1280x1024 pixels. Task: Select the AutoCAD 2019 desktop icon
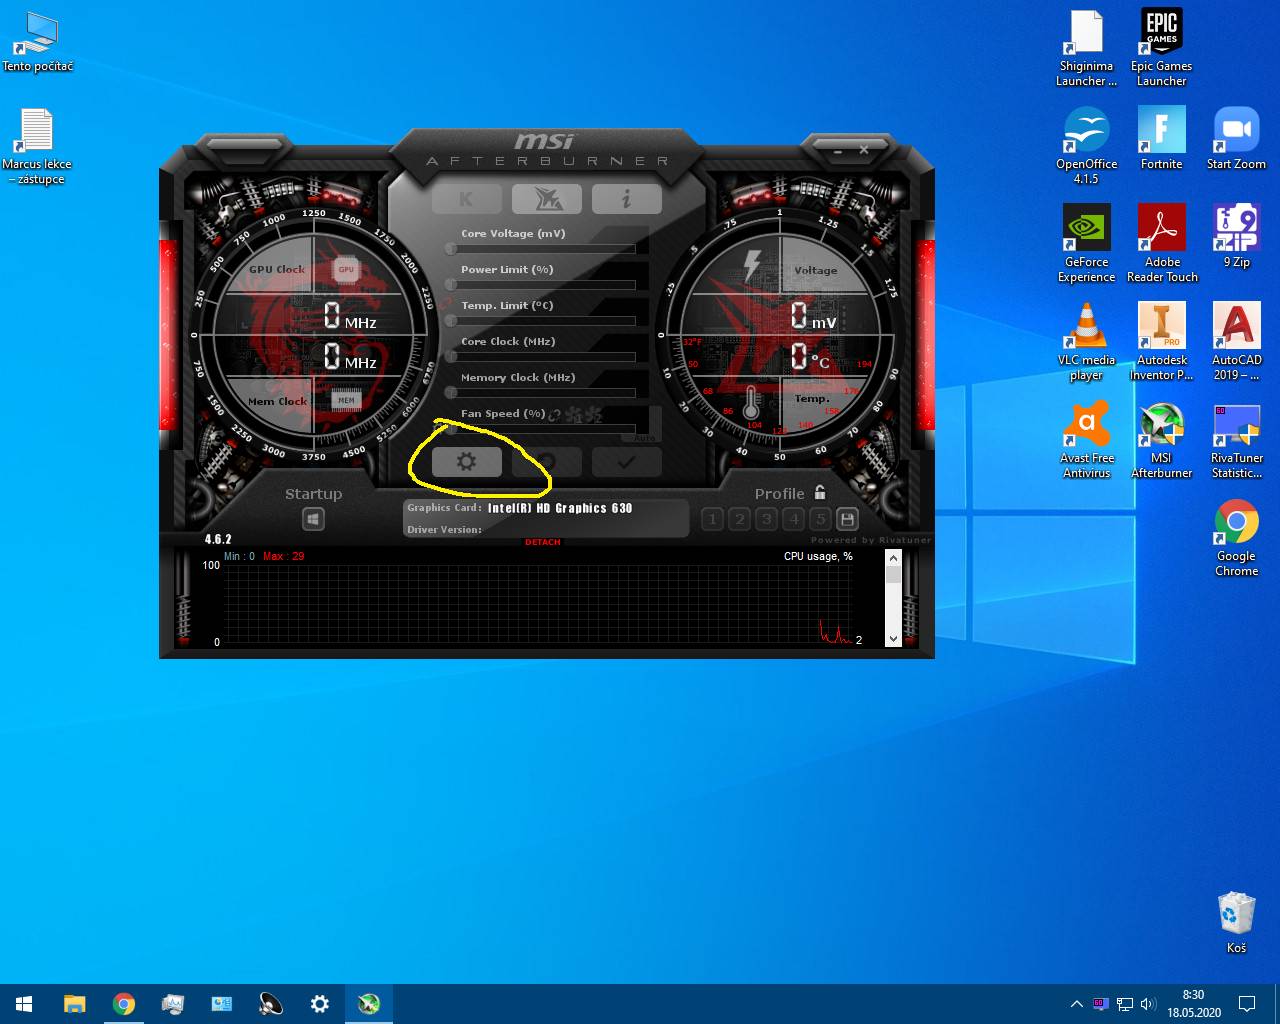1236,342
